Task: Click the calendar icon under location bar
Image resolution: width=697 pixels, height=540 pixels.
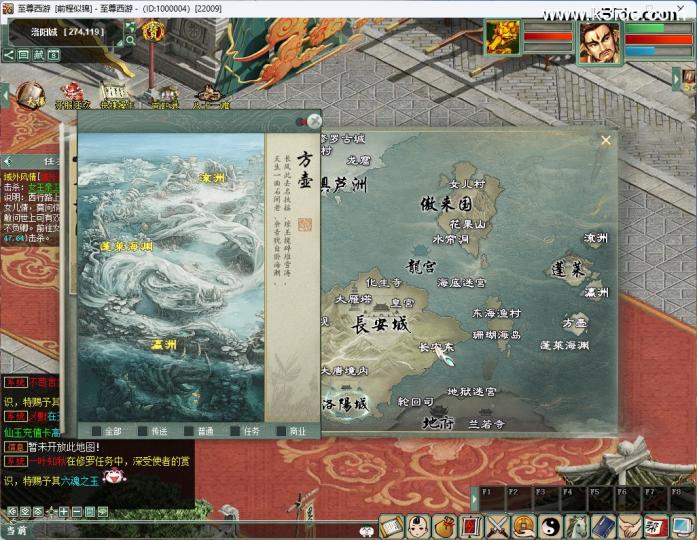Action: pyautogui.click(x=53, y=55)
